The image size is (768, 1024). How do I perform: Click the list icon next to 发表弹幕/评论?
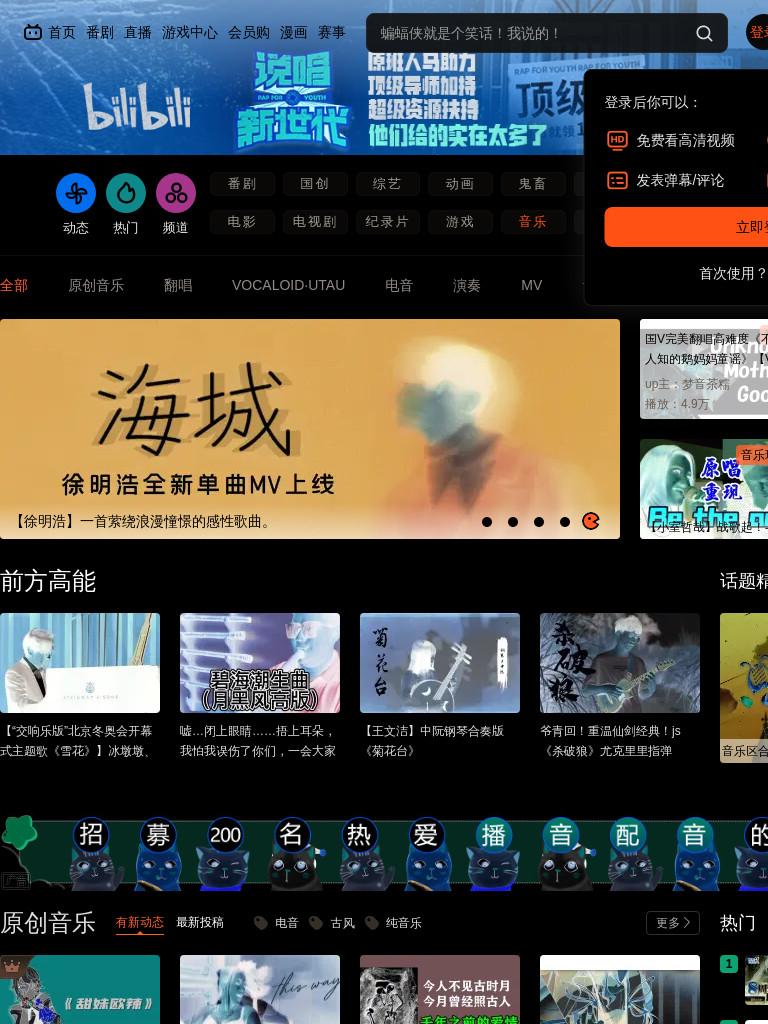tap(617, 180)
